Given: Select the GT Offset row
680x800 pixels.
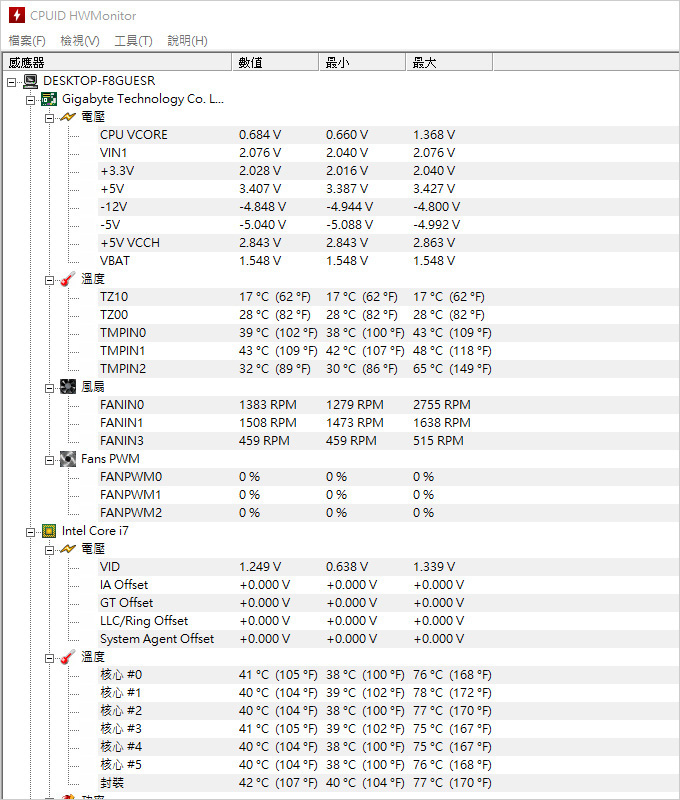Looking at the screenshot, I should (x=388, y=603).
